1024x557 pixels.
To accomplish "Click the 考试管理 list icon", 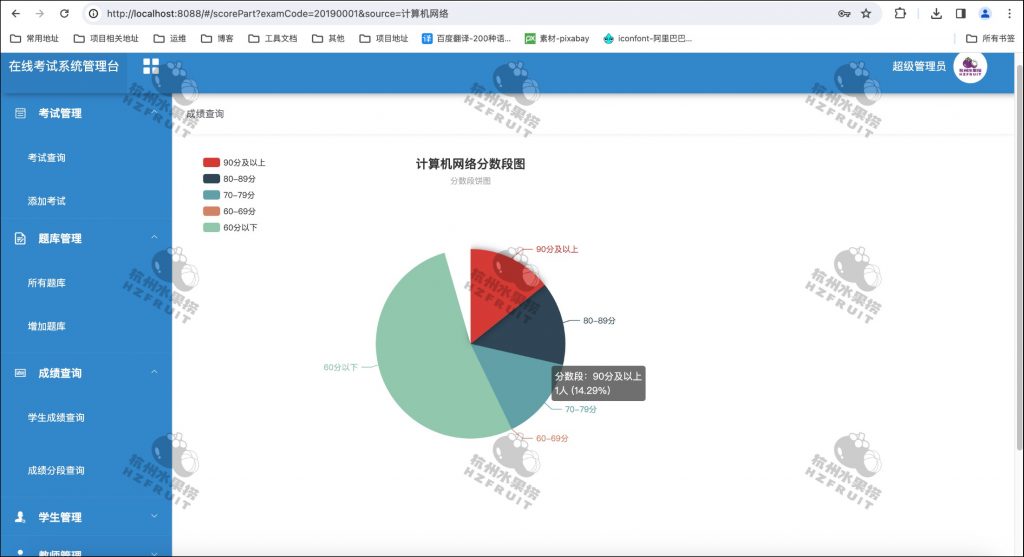I will point(20,113).
